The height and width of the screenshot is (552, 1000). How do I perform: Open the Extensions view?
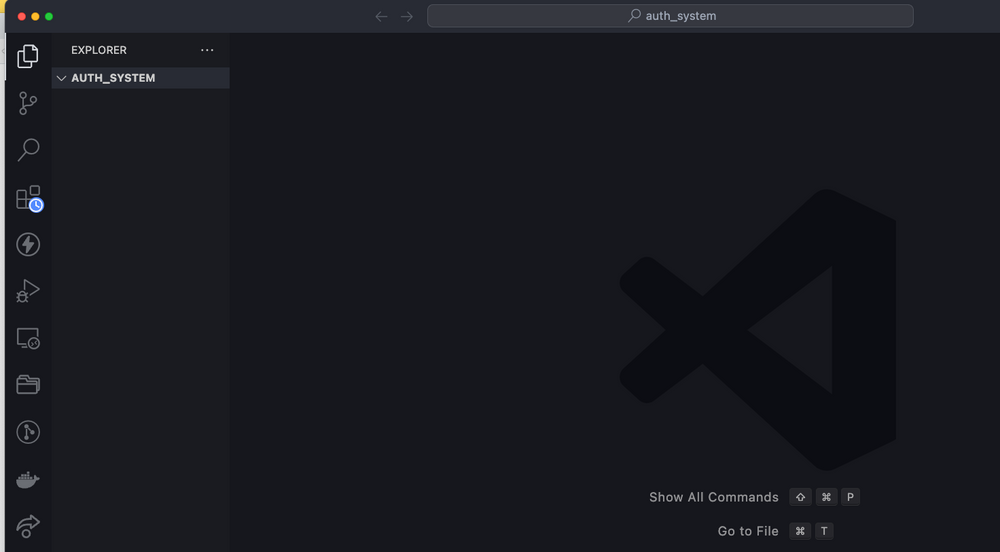[x=28, y=198]
